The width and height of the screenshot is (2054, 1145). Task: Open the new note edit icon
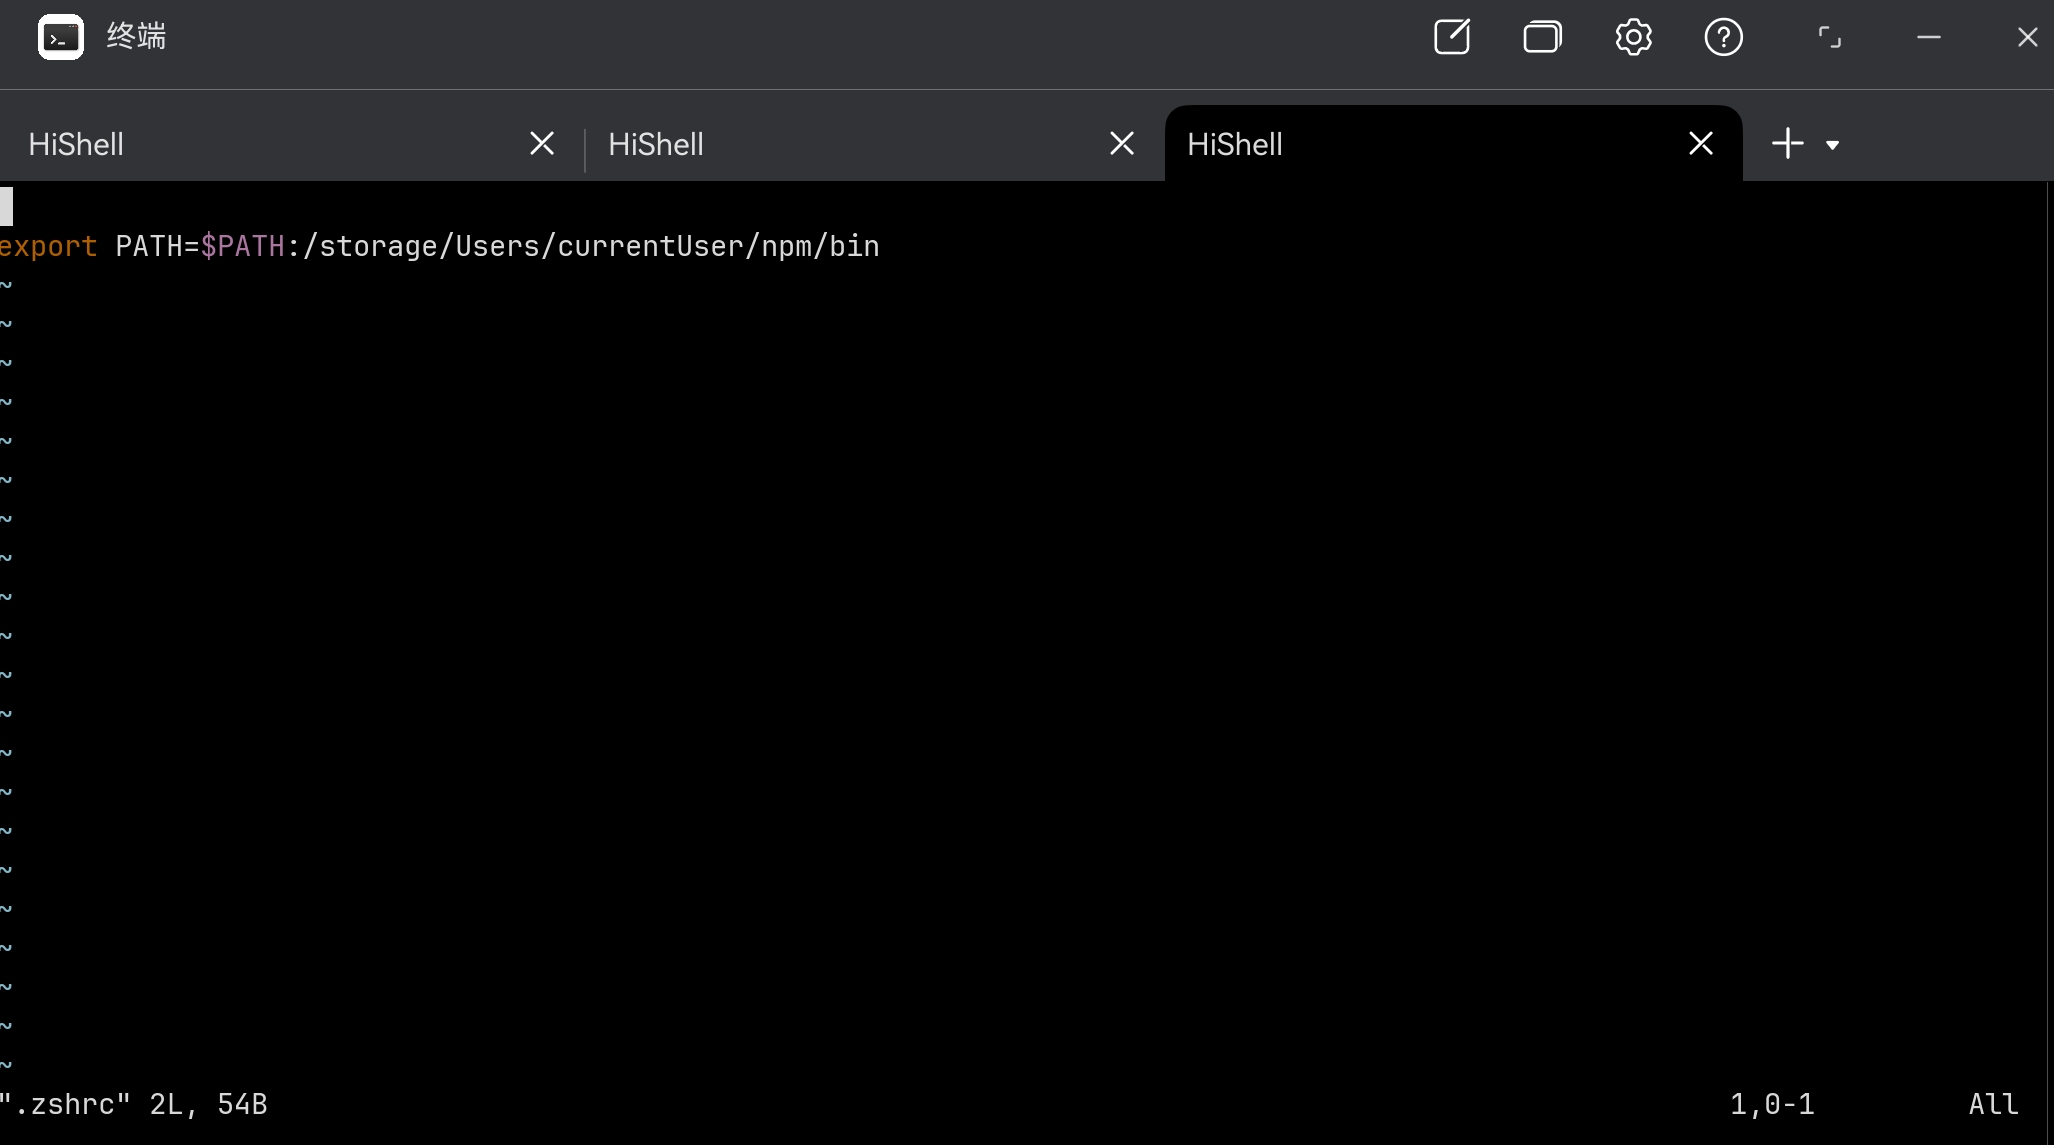(1451, 38)
